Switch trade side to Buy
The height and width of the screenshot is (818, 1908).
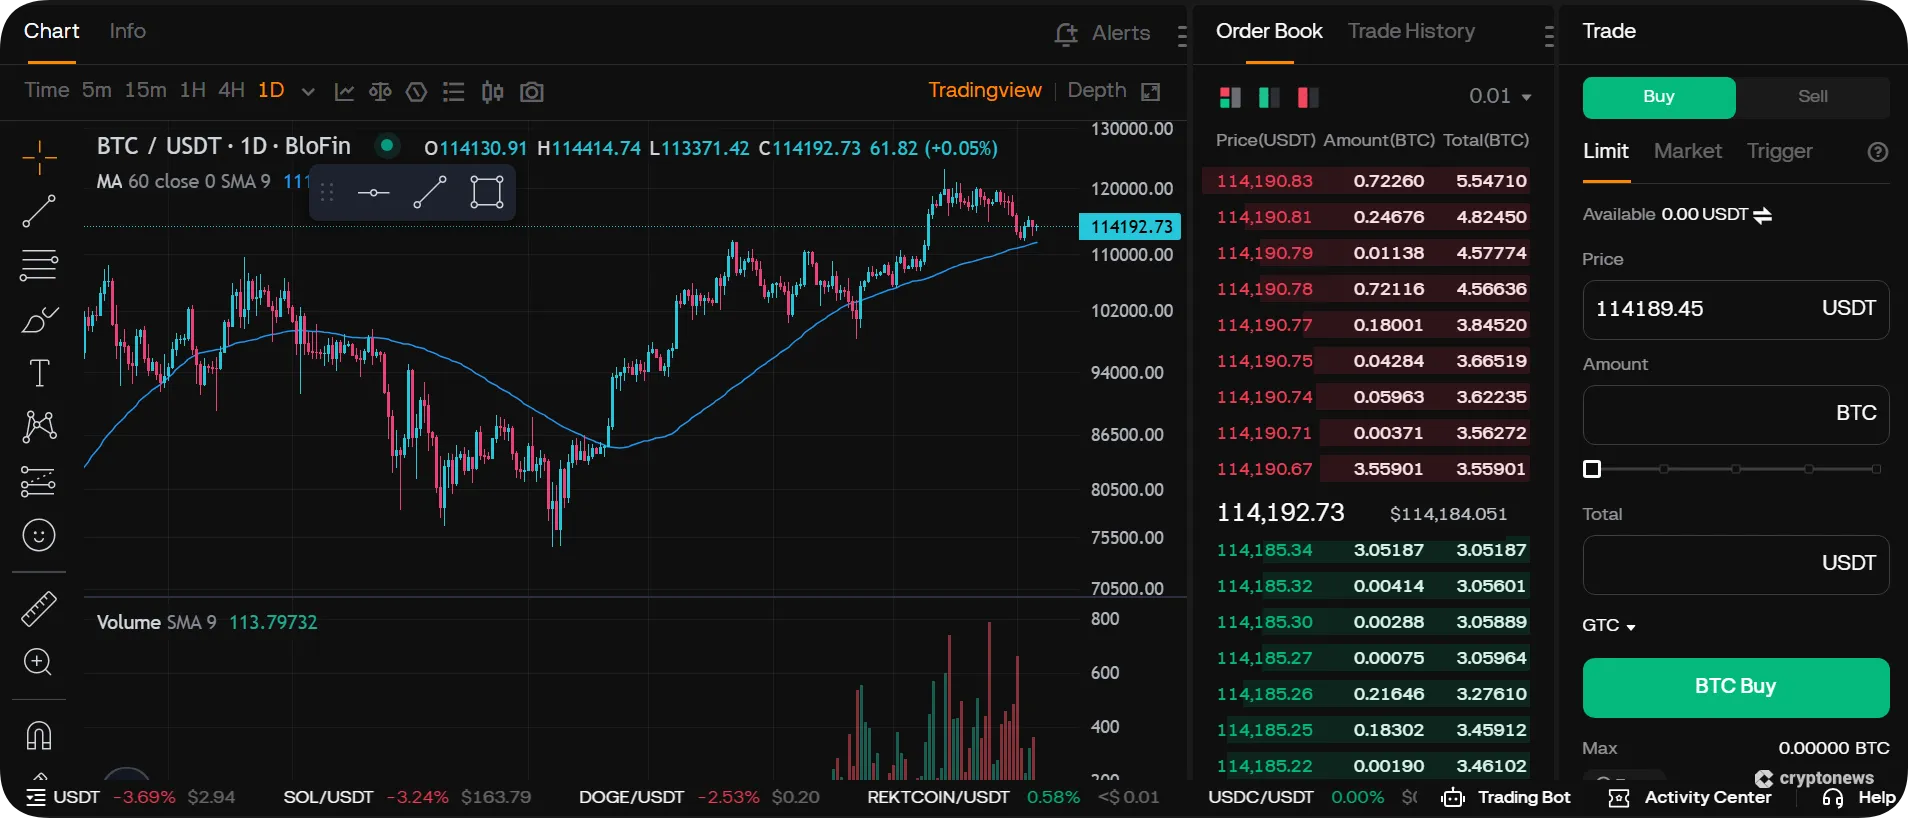coord(1659,97)
